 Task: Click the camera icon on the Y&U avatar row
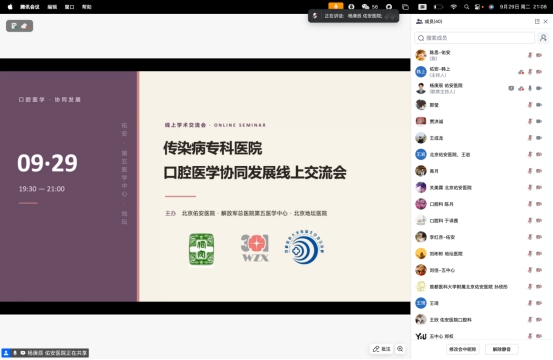539,336
